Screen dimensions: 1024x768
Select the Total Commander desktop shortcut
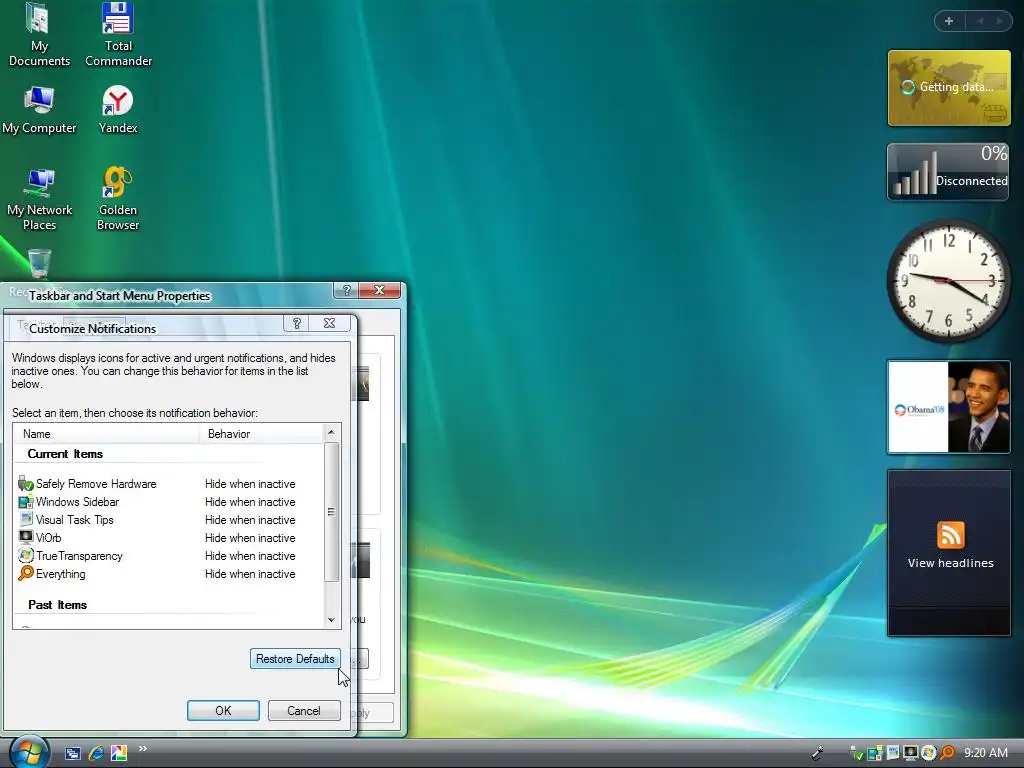(x=118, y=35)
